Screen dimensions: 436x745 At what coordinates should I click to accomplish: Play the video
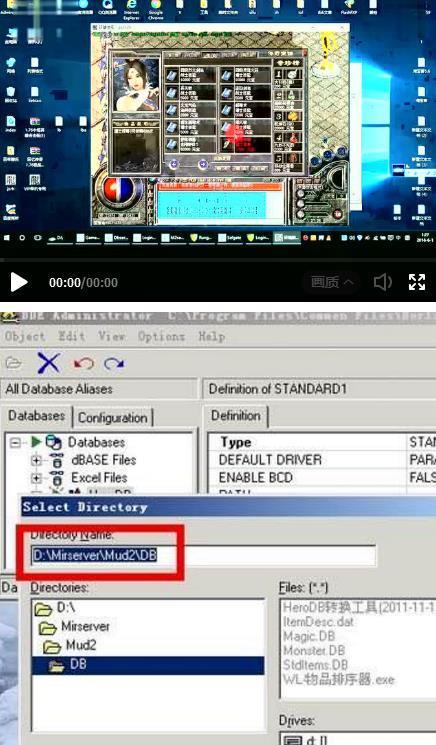[x=19, y=282]
